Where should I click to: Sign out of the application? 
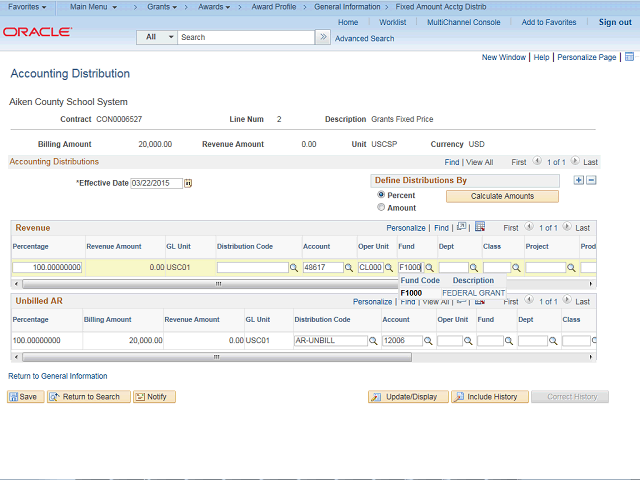coord(615,22)
